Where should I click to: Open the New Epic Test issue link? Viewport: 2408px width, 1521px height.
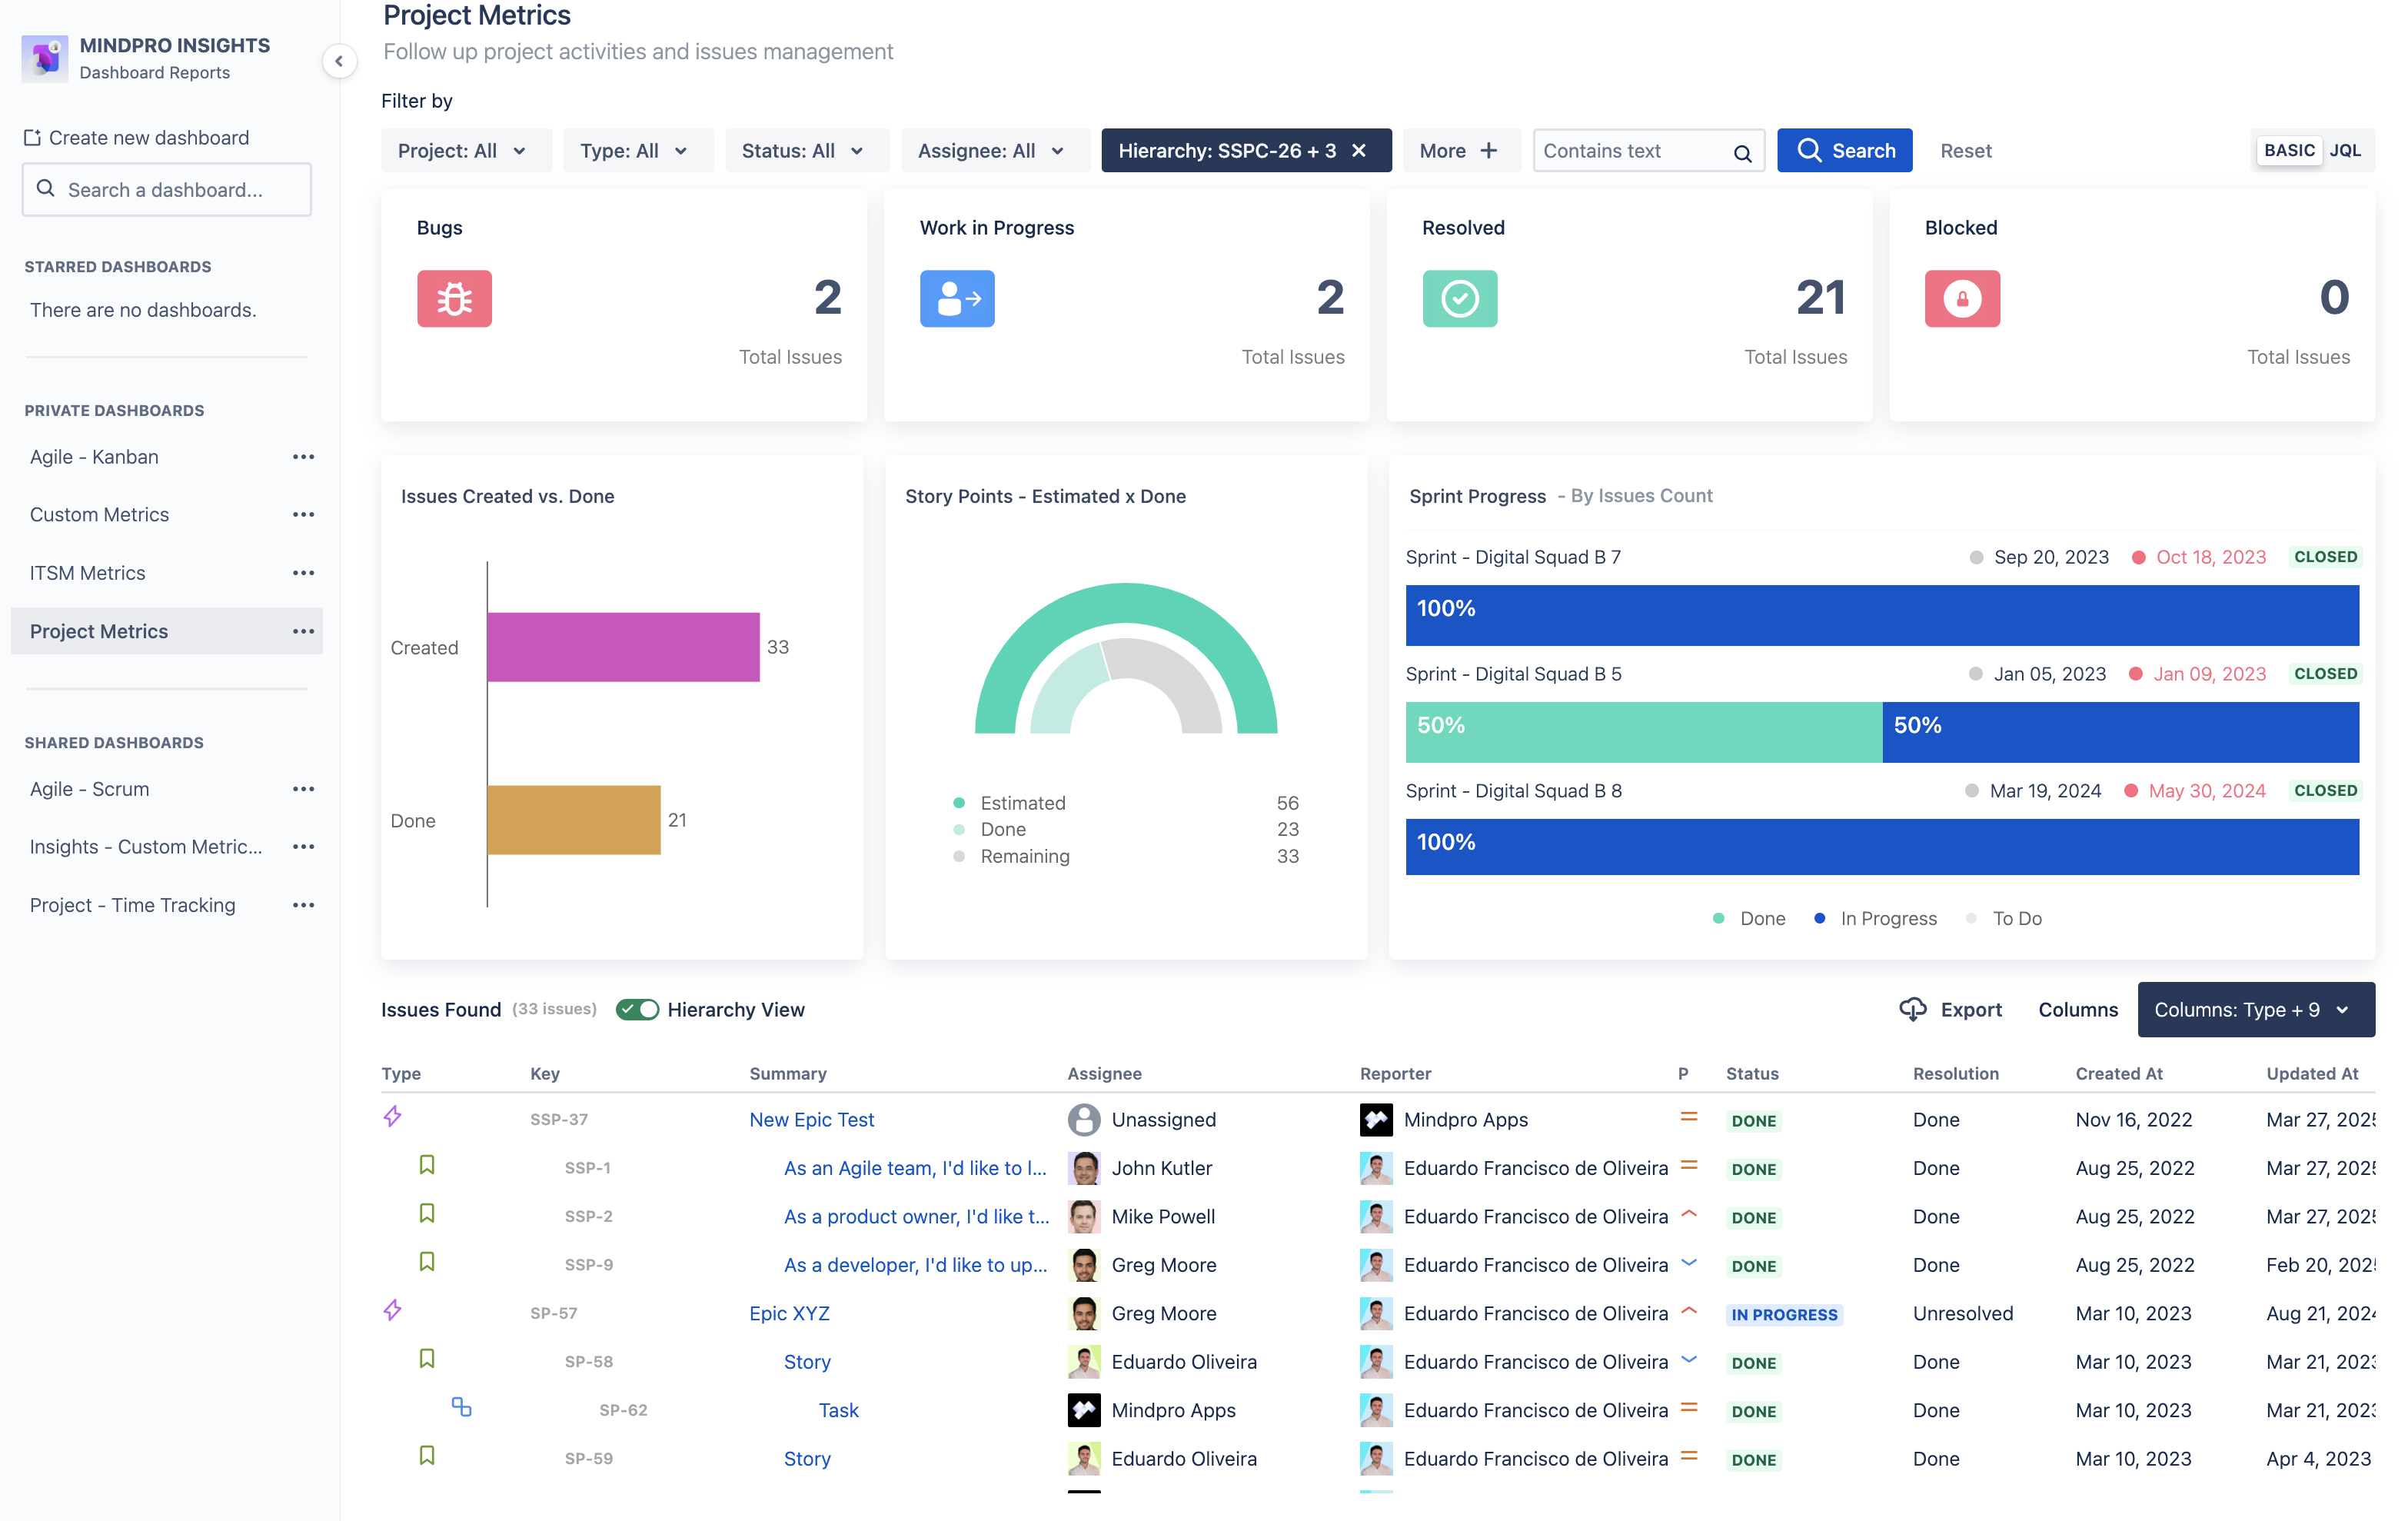[x=811, y=1119]
